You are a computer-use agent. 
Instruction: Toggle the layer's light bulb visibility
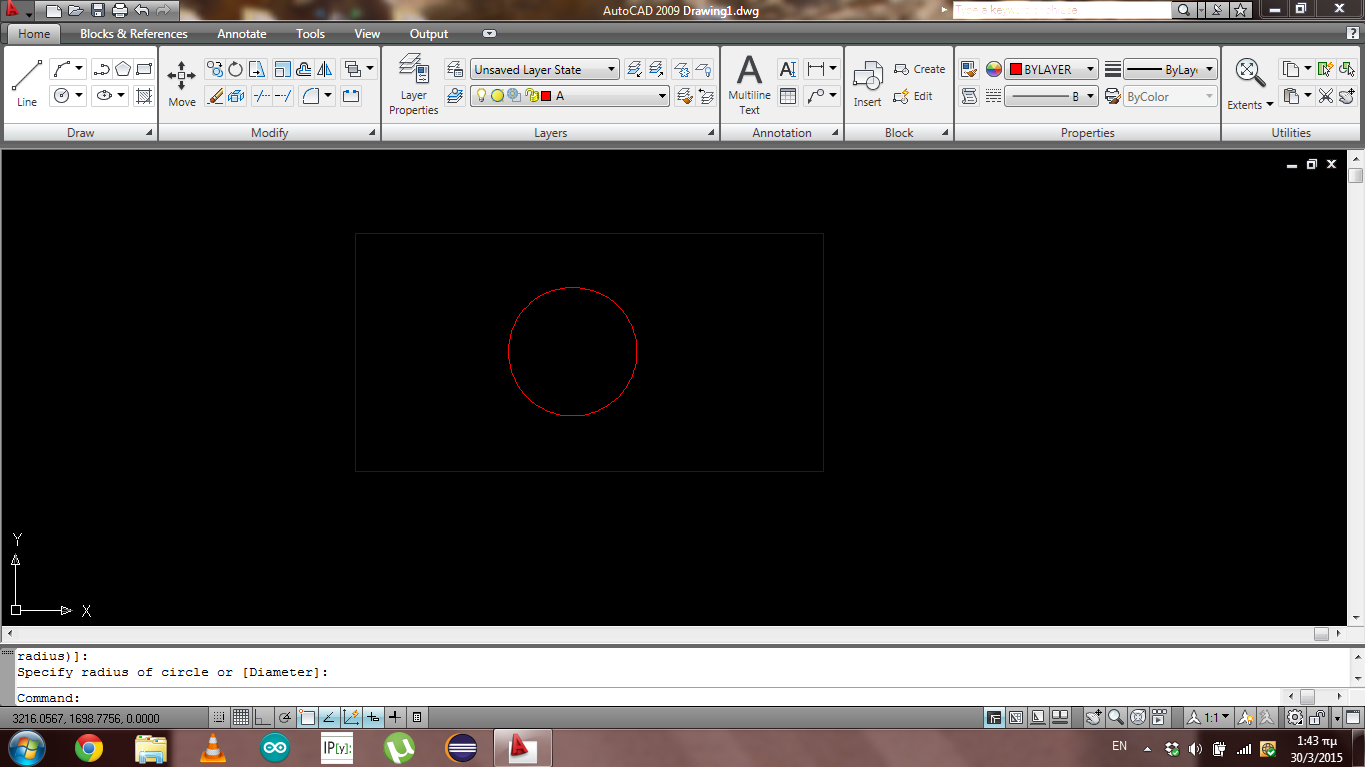coord(481,95)
